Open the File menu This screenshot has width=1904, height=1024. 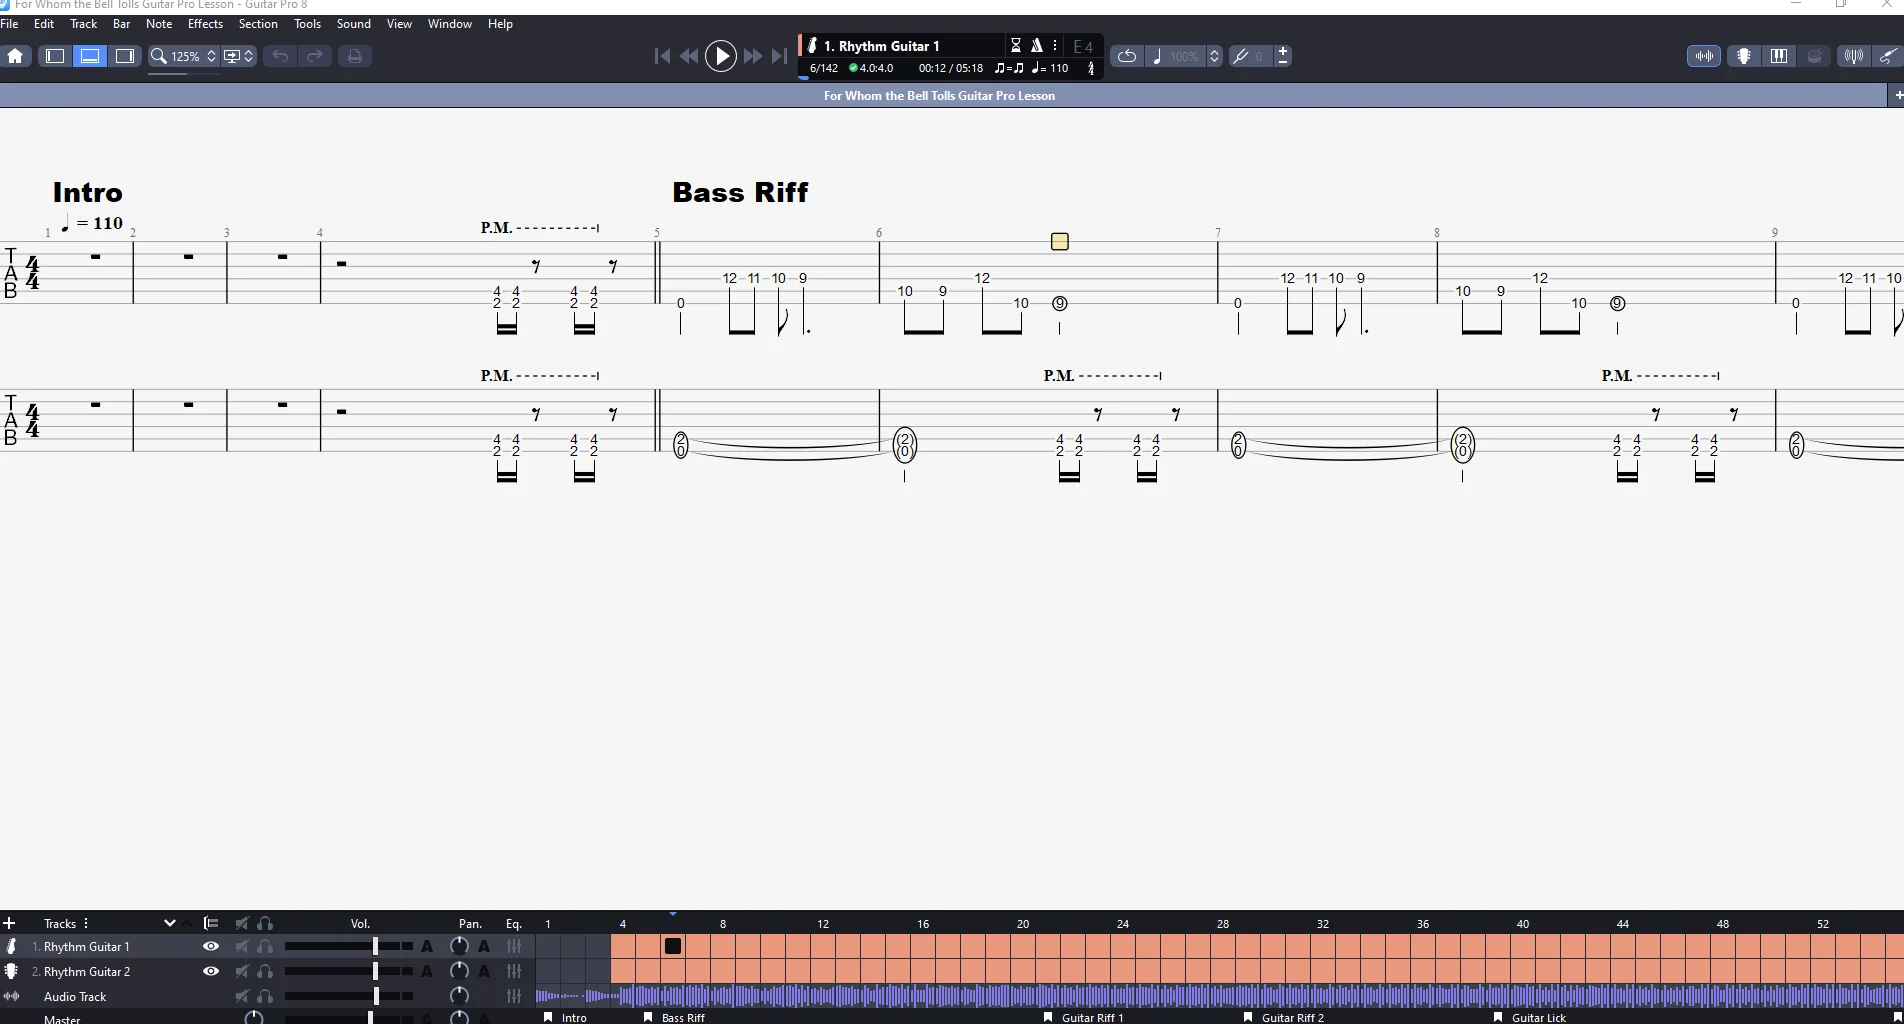pyautogui.click(x=9, y=24)
